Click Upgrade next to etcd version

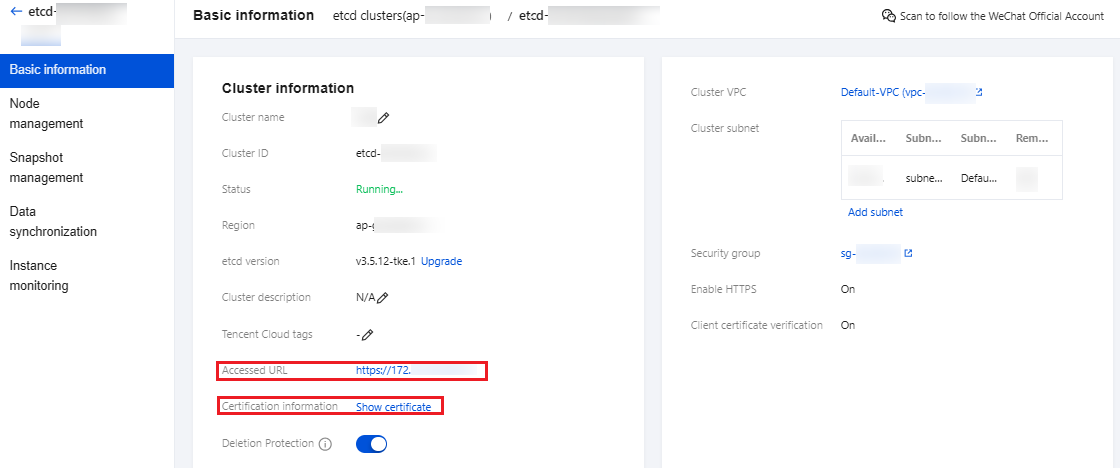(x=441, y=262)
